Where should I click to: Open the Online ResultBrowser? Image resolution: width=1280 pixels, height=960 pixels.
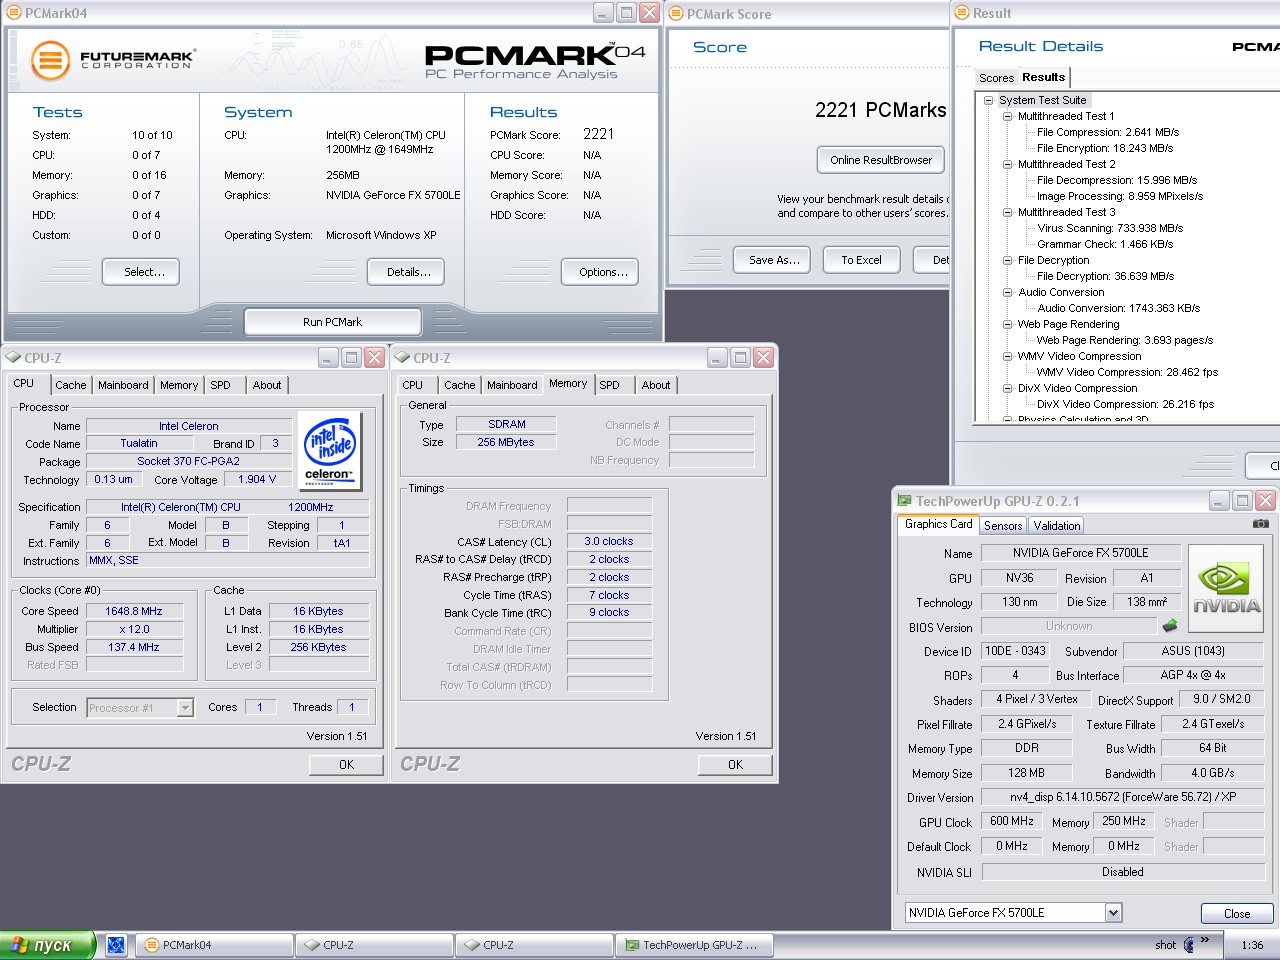880,160
